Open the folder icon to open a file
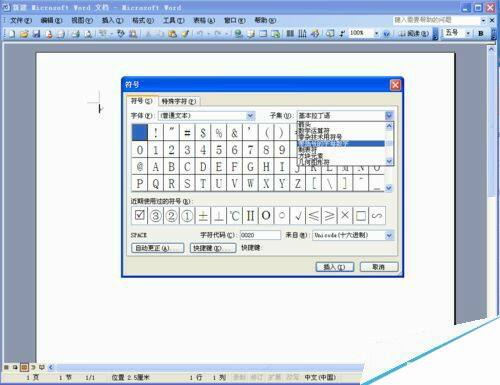The height and width of the screenshot is (385, 500). pos(24,34)
